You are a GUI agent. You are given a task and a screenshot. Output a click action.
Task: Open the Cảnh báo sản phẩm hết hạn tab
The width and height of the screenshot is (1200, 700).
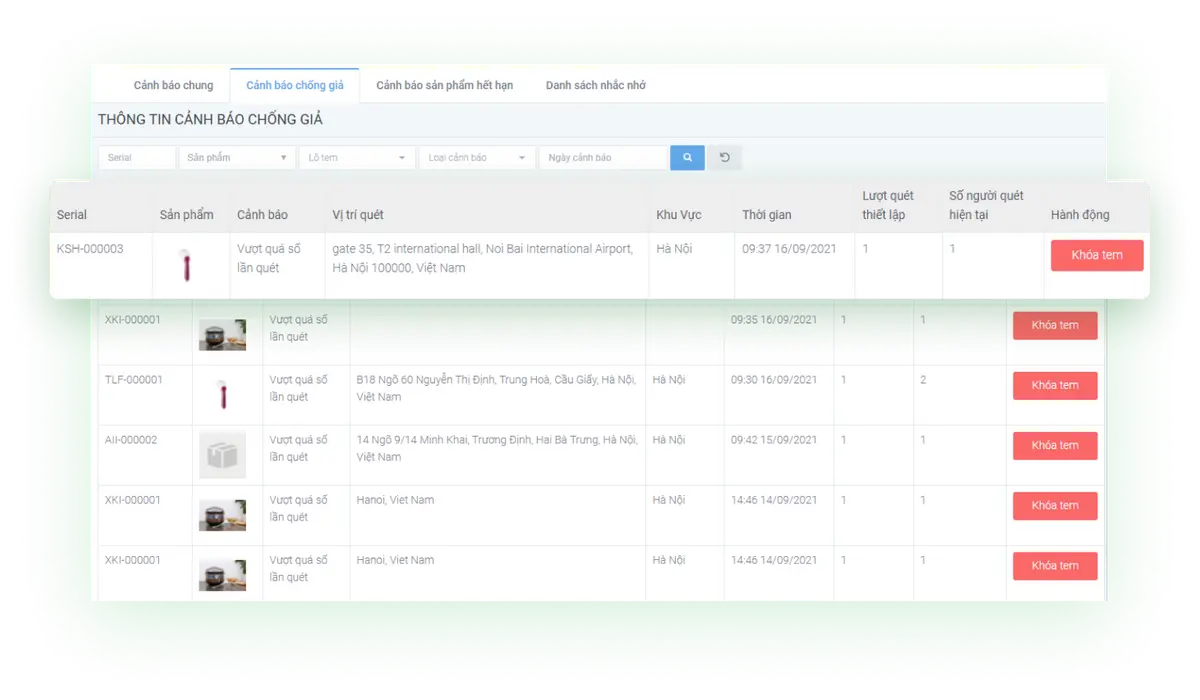coord(444,86)
